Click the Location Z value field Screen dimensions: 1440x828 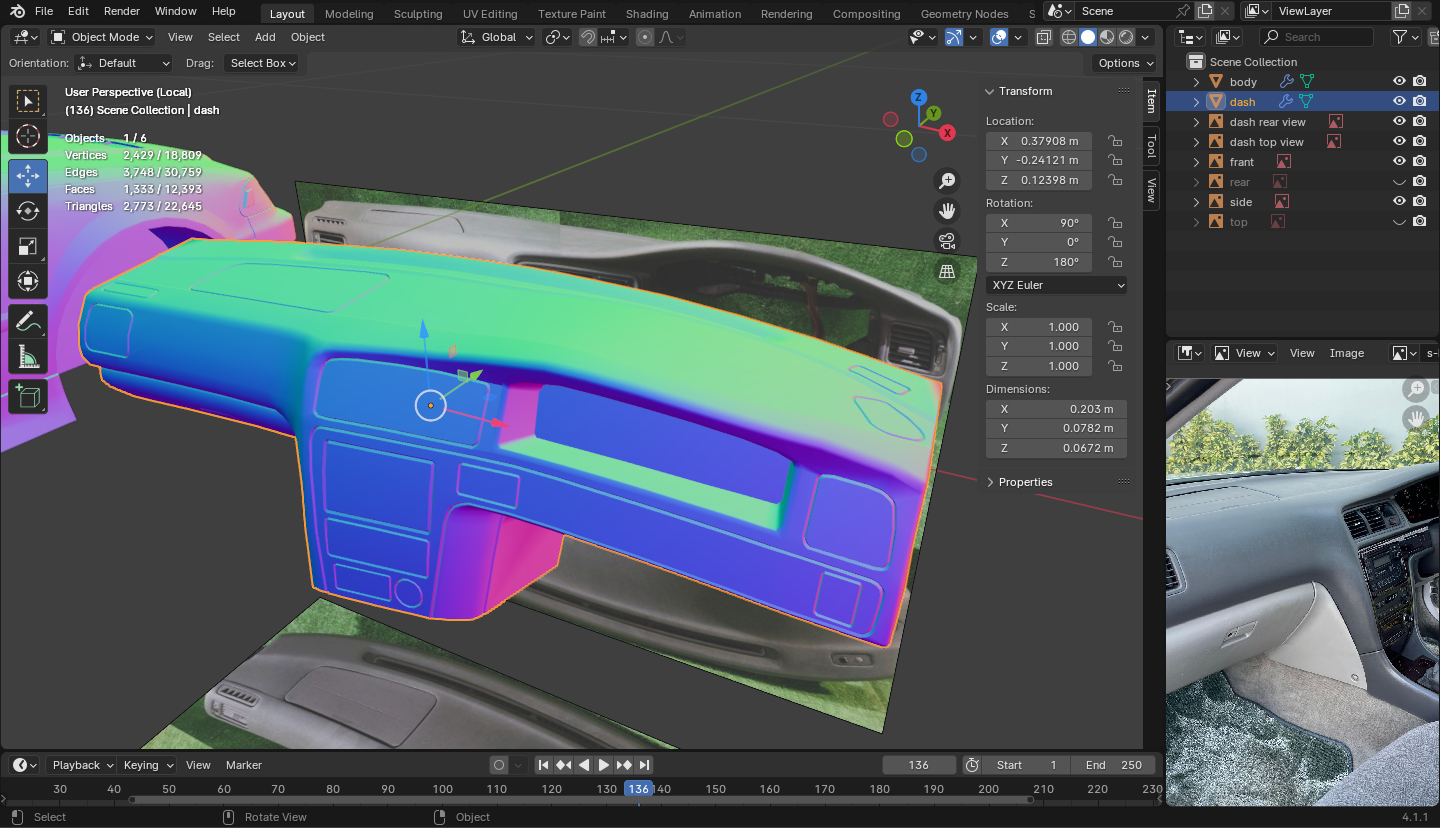[1039, 180]
